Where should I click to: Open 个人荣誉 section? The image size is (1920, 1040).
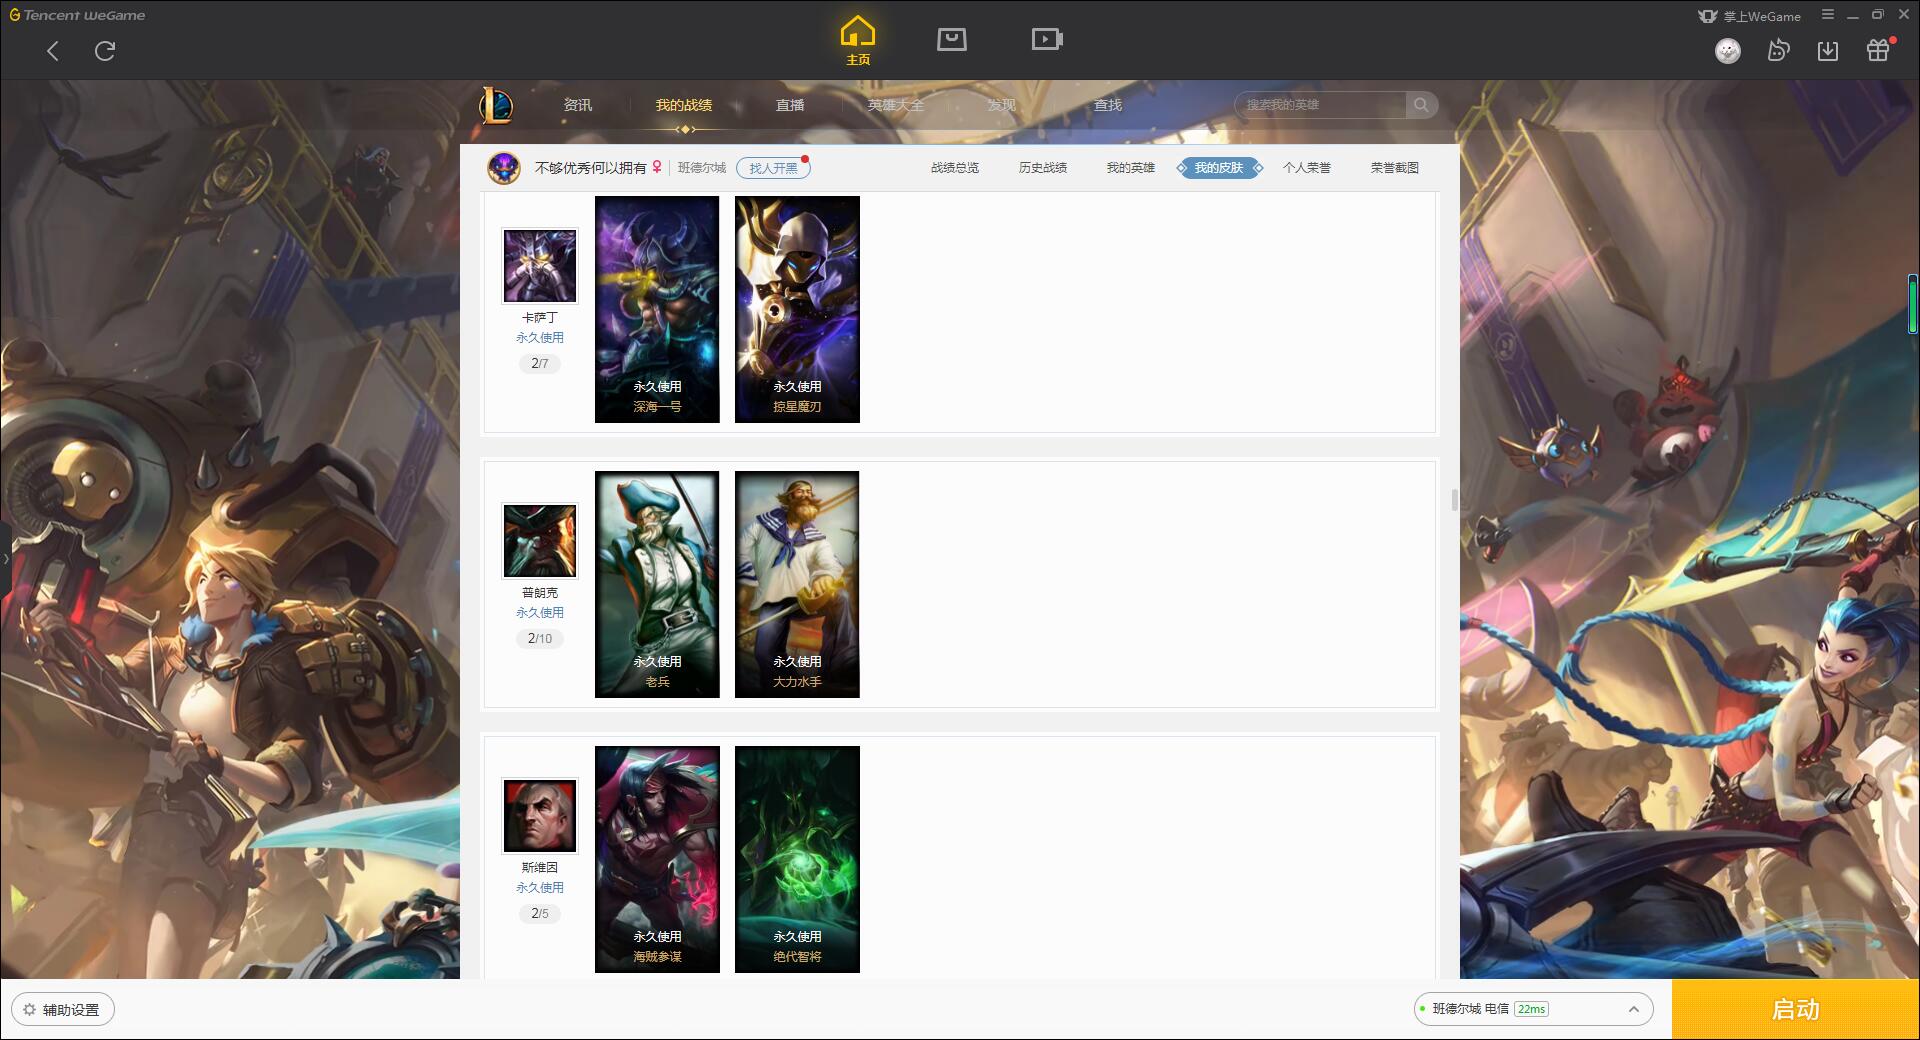[1307, 168]
